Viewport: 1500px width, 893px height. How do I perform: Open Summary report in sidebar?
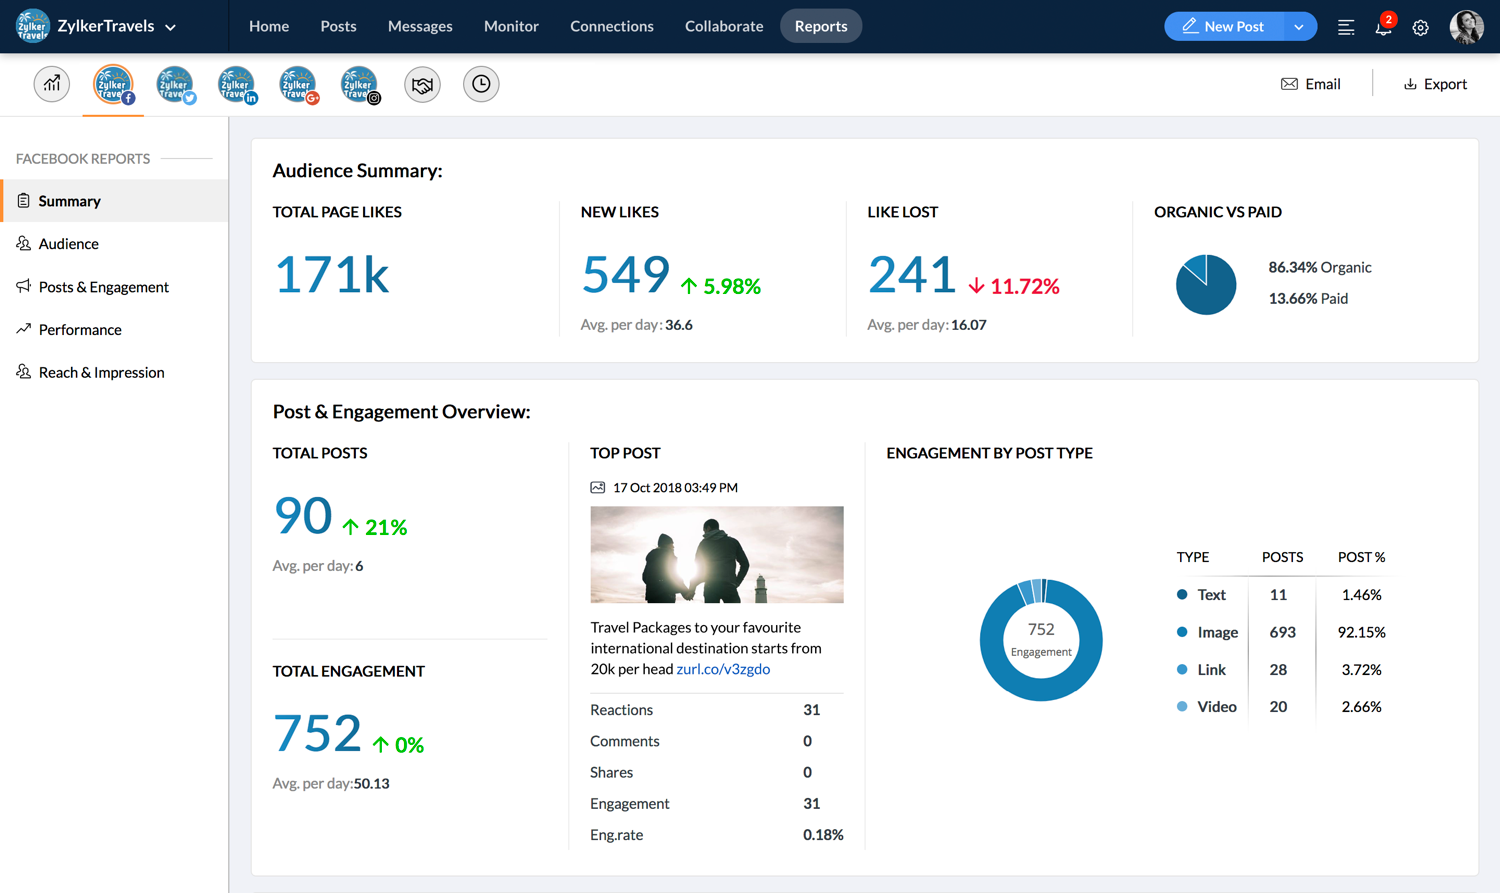[x=114, y=201]
